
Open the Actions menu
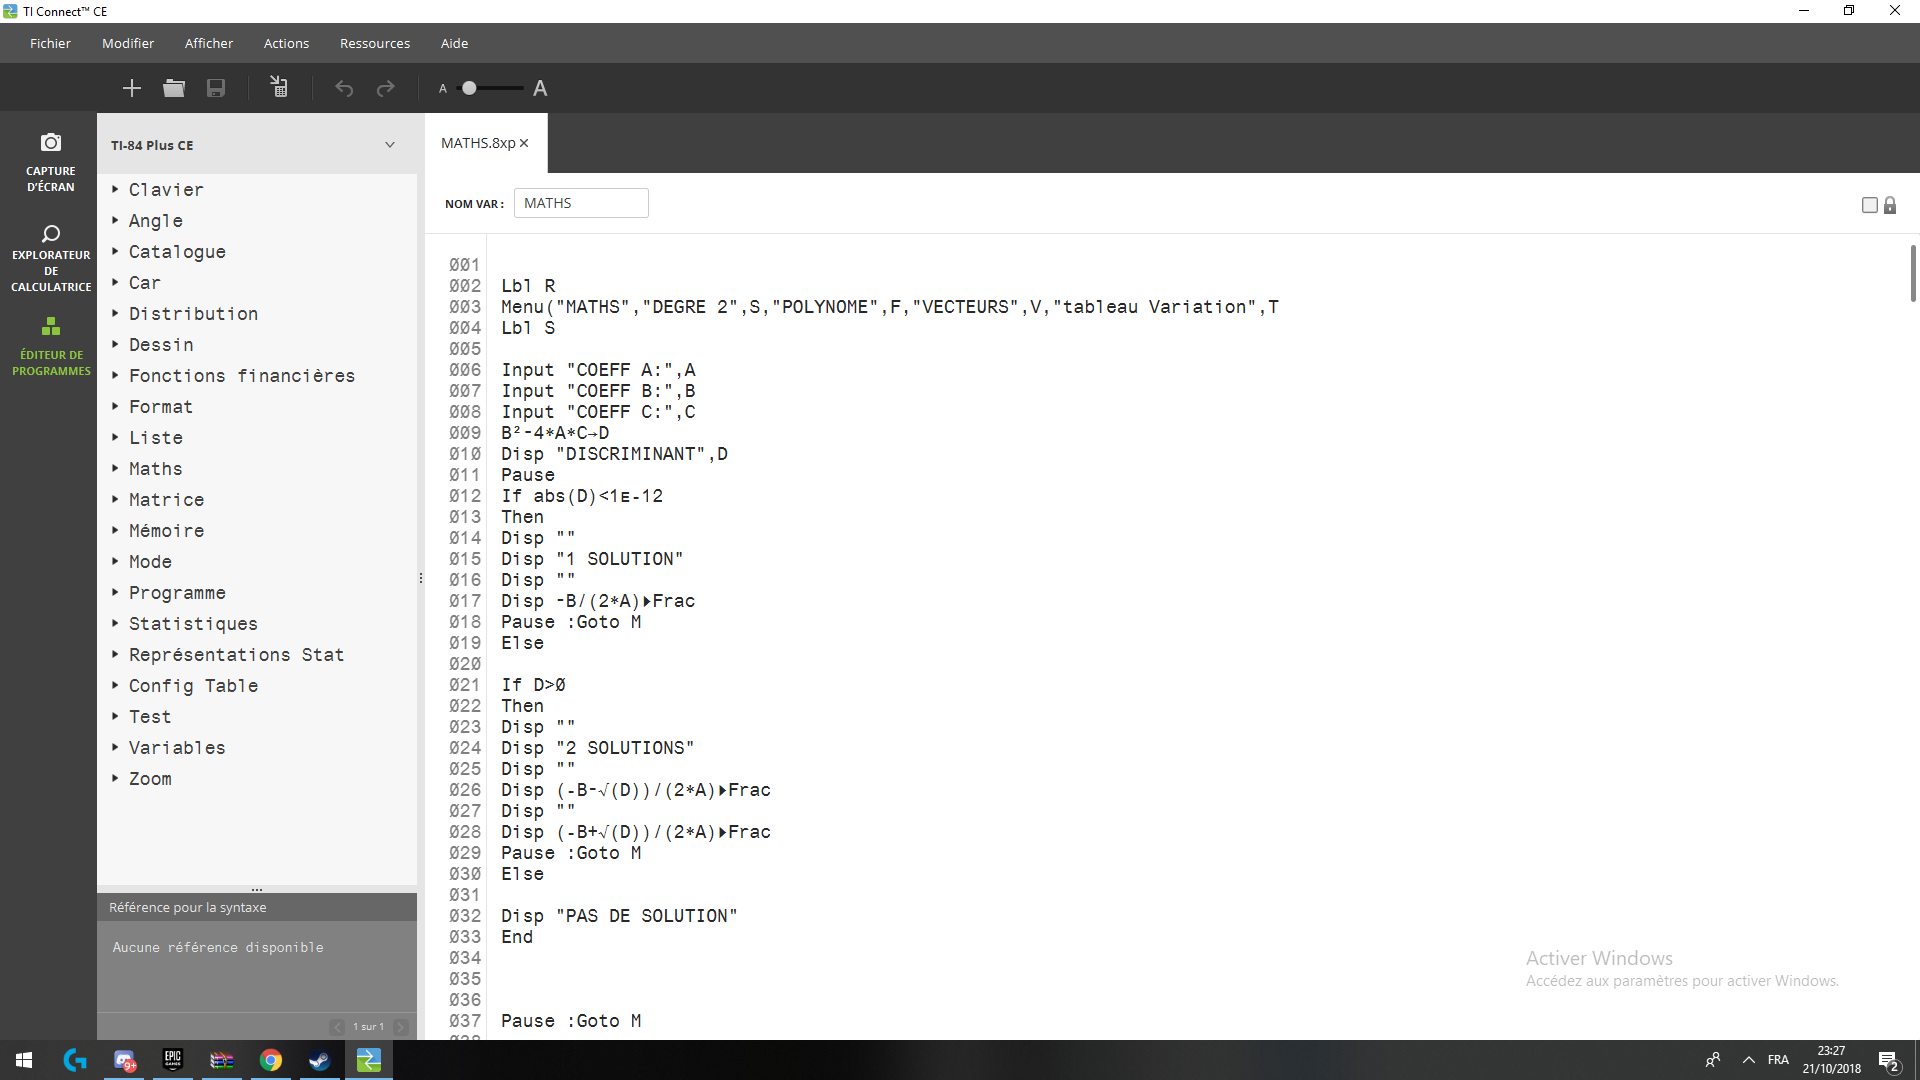[x=286, y=43]
